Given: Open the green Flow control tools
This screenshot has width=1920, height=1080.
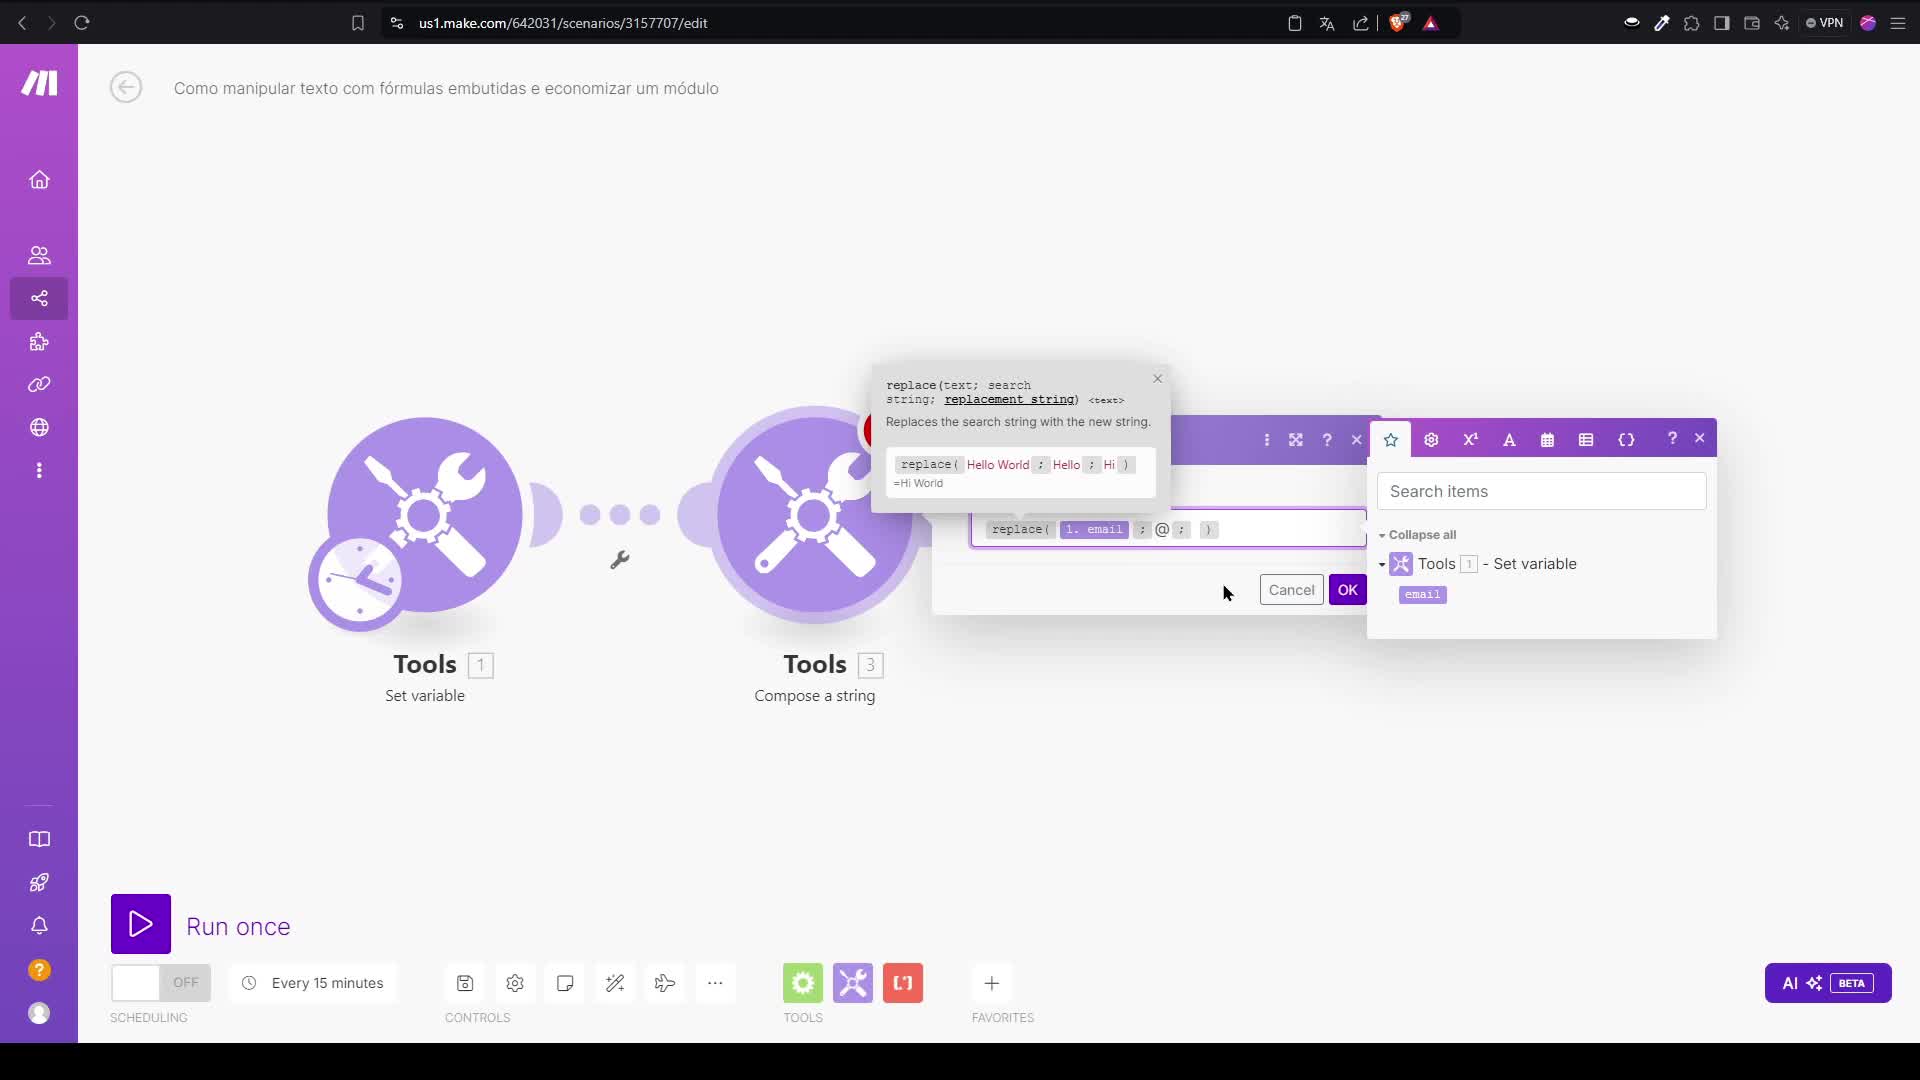Looking at the screenshot, I should click(803, 983).
